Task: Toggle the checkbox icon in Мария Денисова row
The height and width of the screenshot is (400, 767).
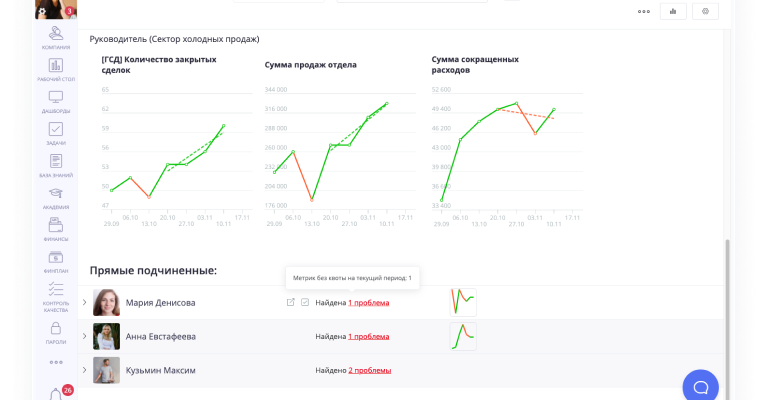Action: click(x=305, y=302)
